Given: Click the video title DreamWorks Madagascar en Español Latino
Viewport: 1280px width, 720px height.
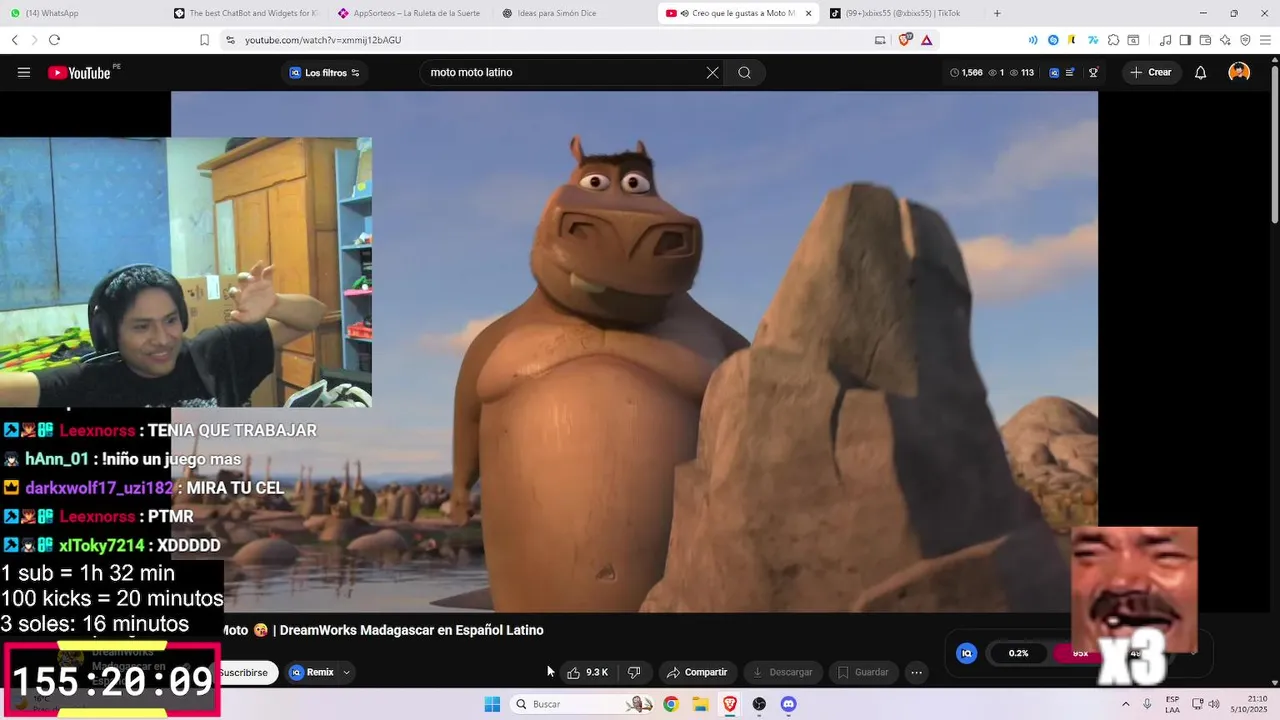Looking at the screenshot, I should [412, 630].
